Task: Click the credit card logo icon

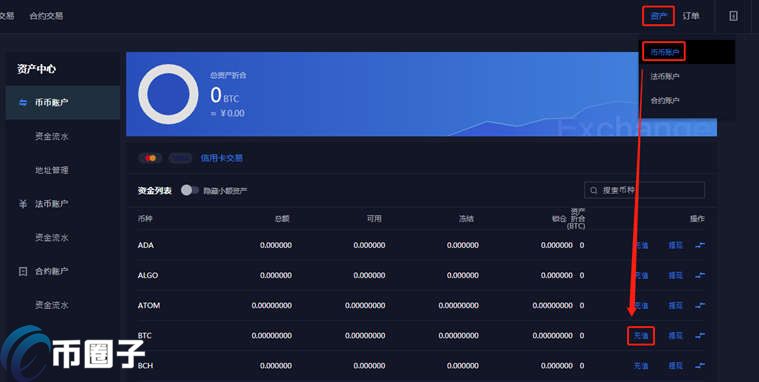Action: coord(151,158)
